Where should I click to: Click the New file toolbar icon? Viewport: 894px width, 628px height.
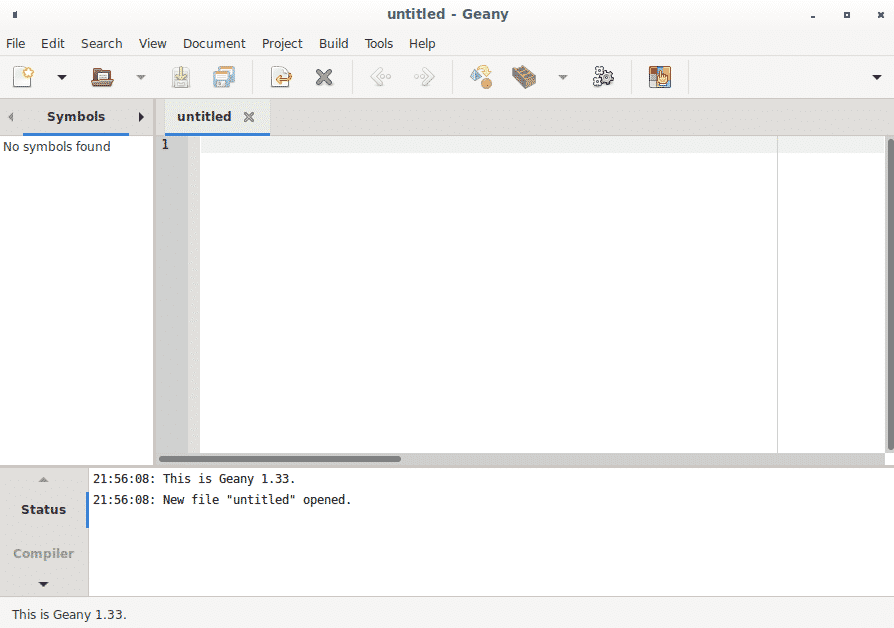pos(23,77)
